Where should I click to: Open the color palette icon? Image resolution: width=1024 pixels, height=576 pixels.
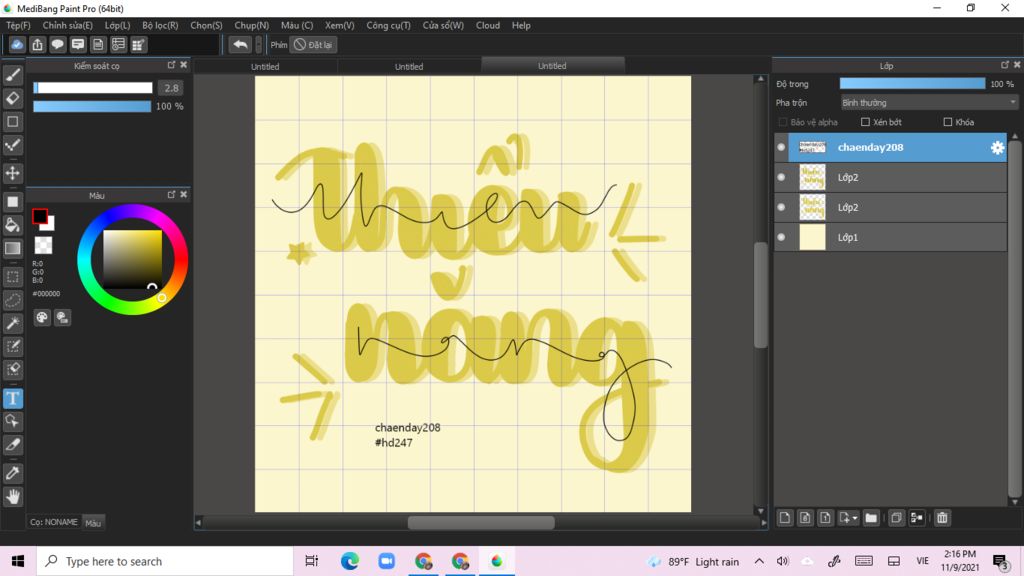[42, 317]
